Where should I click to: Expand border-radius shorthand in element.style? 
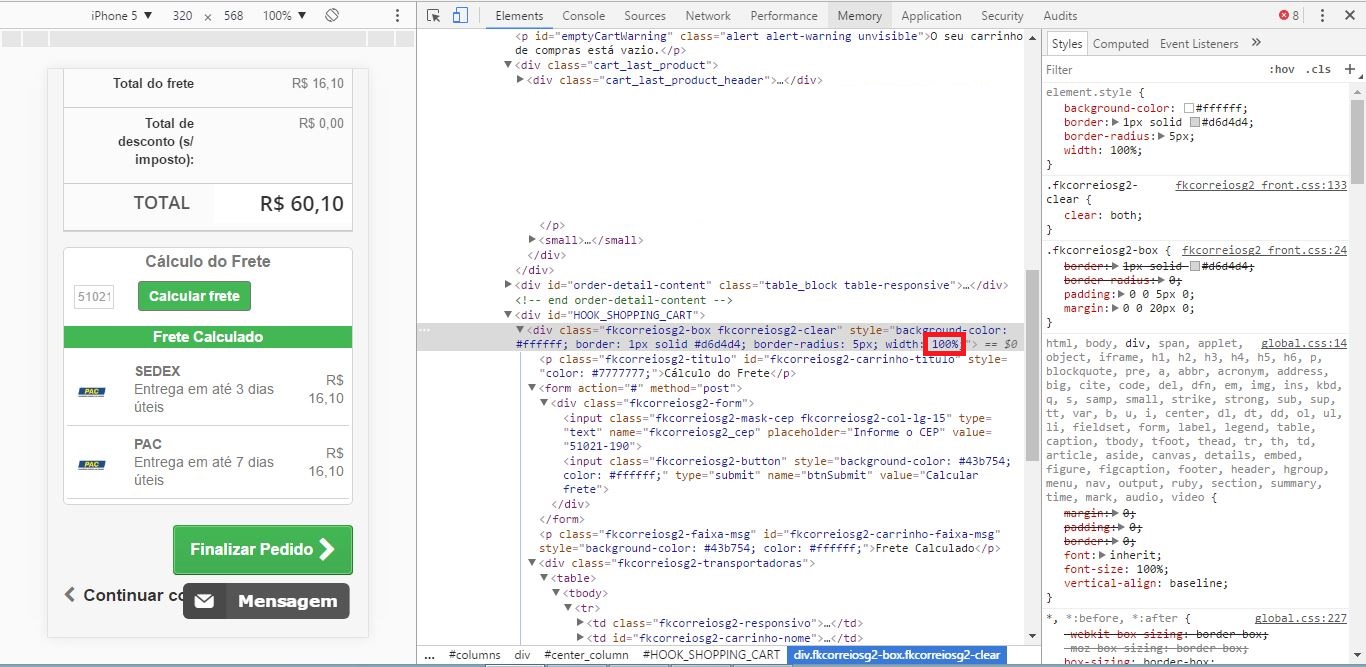point(1162,137)
